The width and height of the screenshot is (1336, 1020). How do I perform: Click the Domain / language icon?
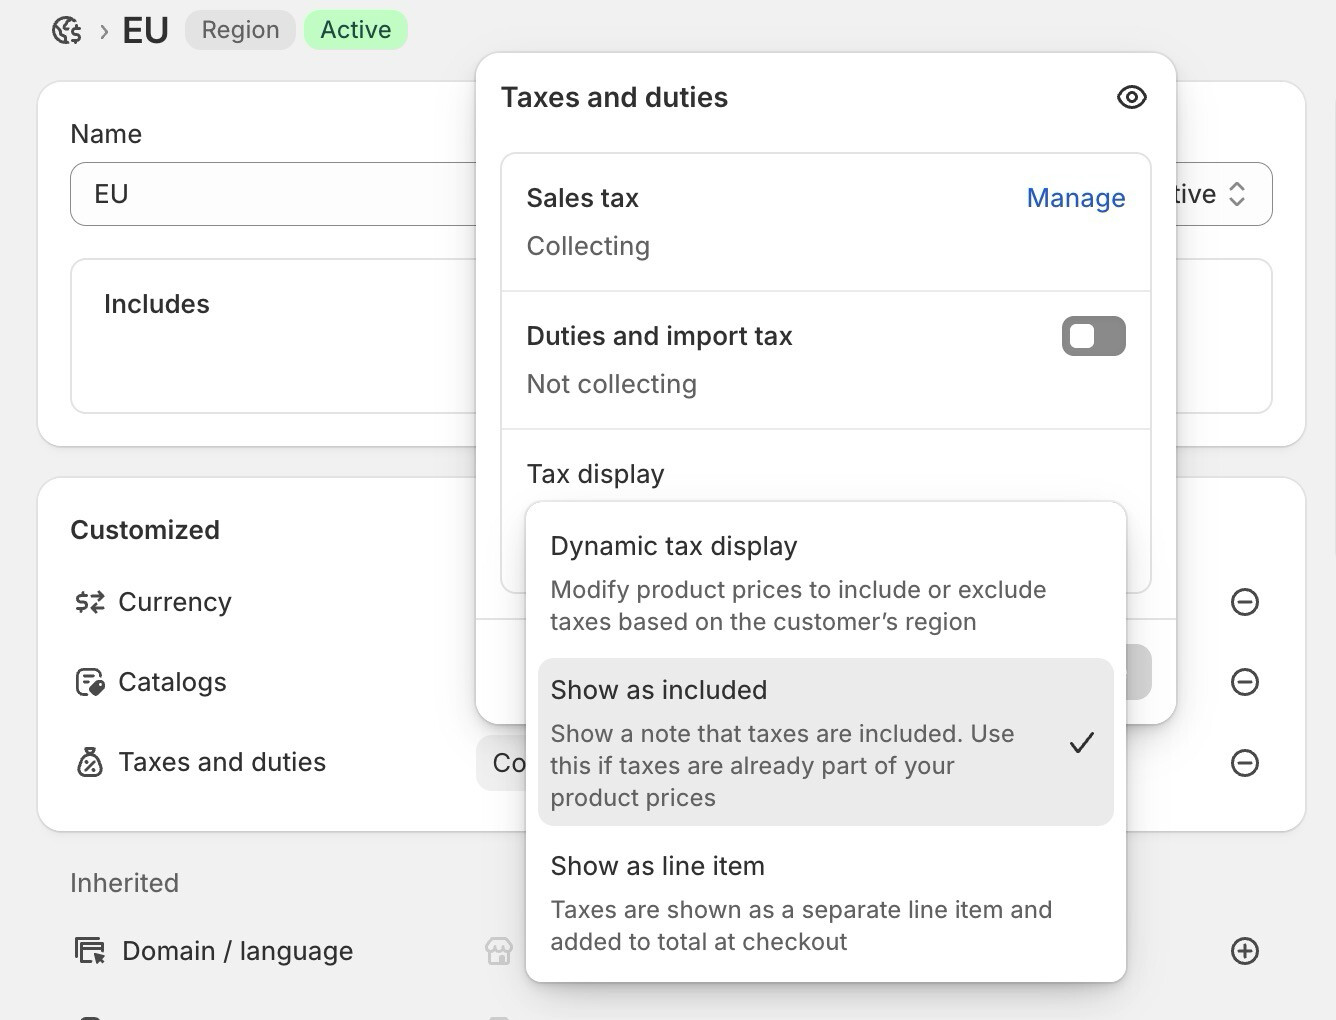90,951
